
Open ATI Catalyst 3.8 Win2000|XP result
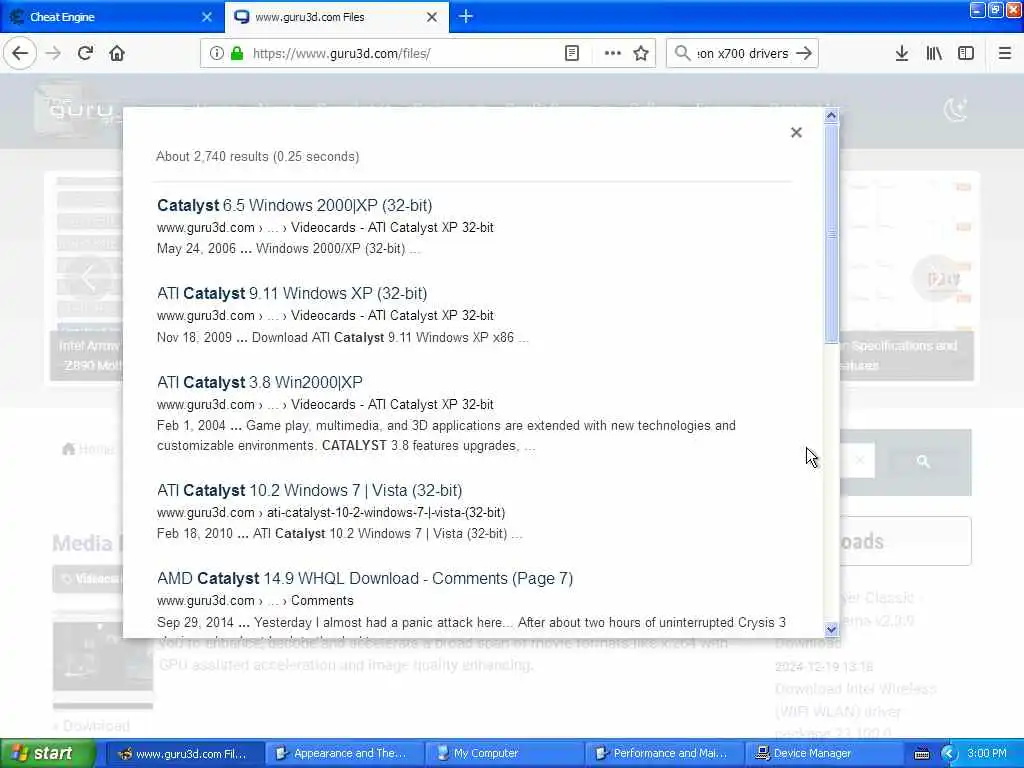click(260, 382)
